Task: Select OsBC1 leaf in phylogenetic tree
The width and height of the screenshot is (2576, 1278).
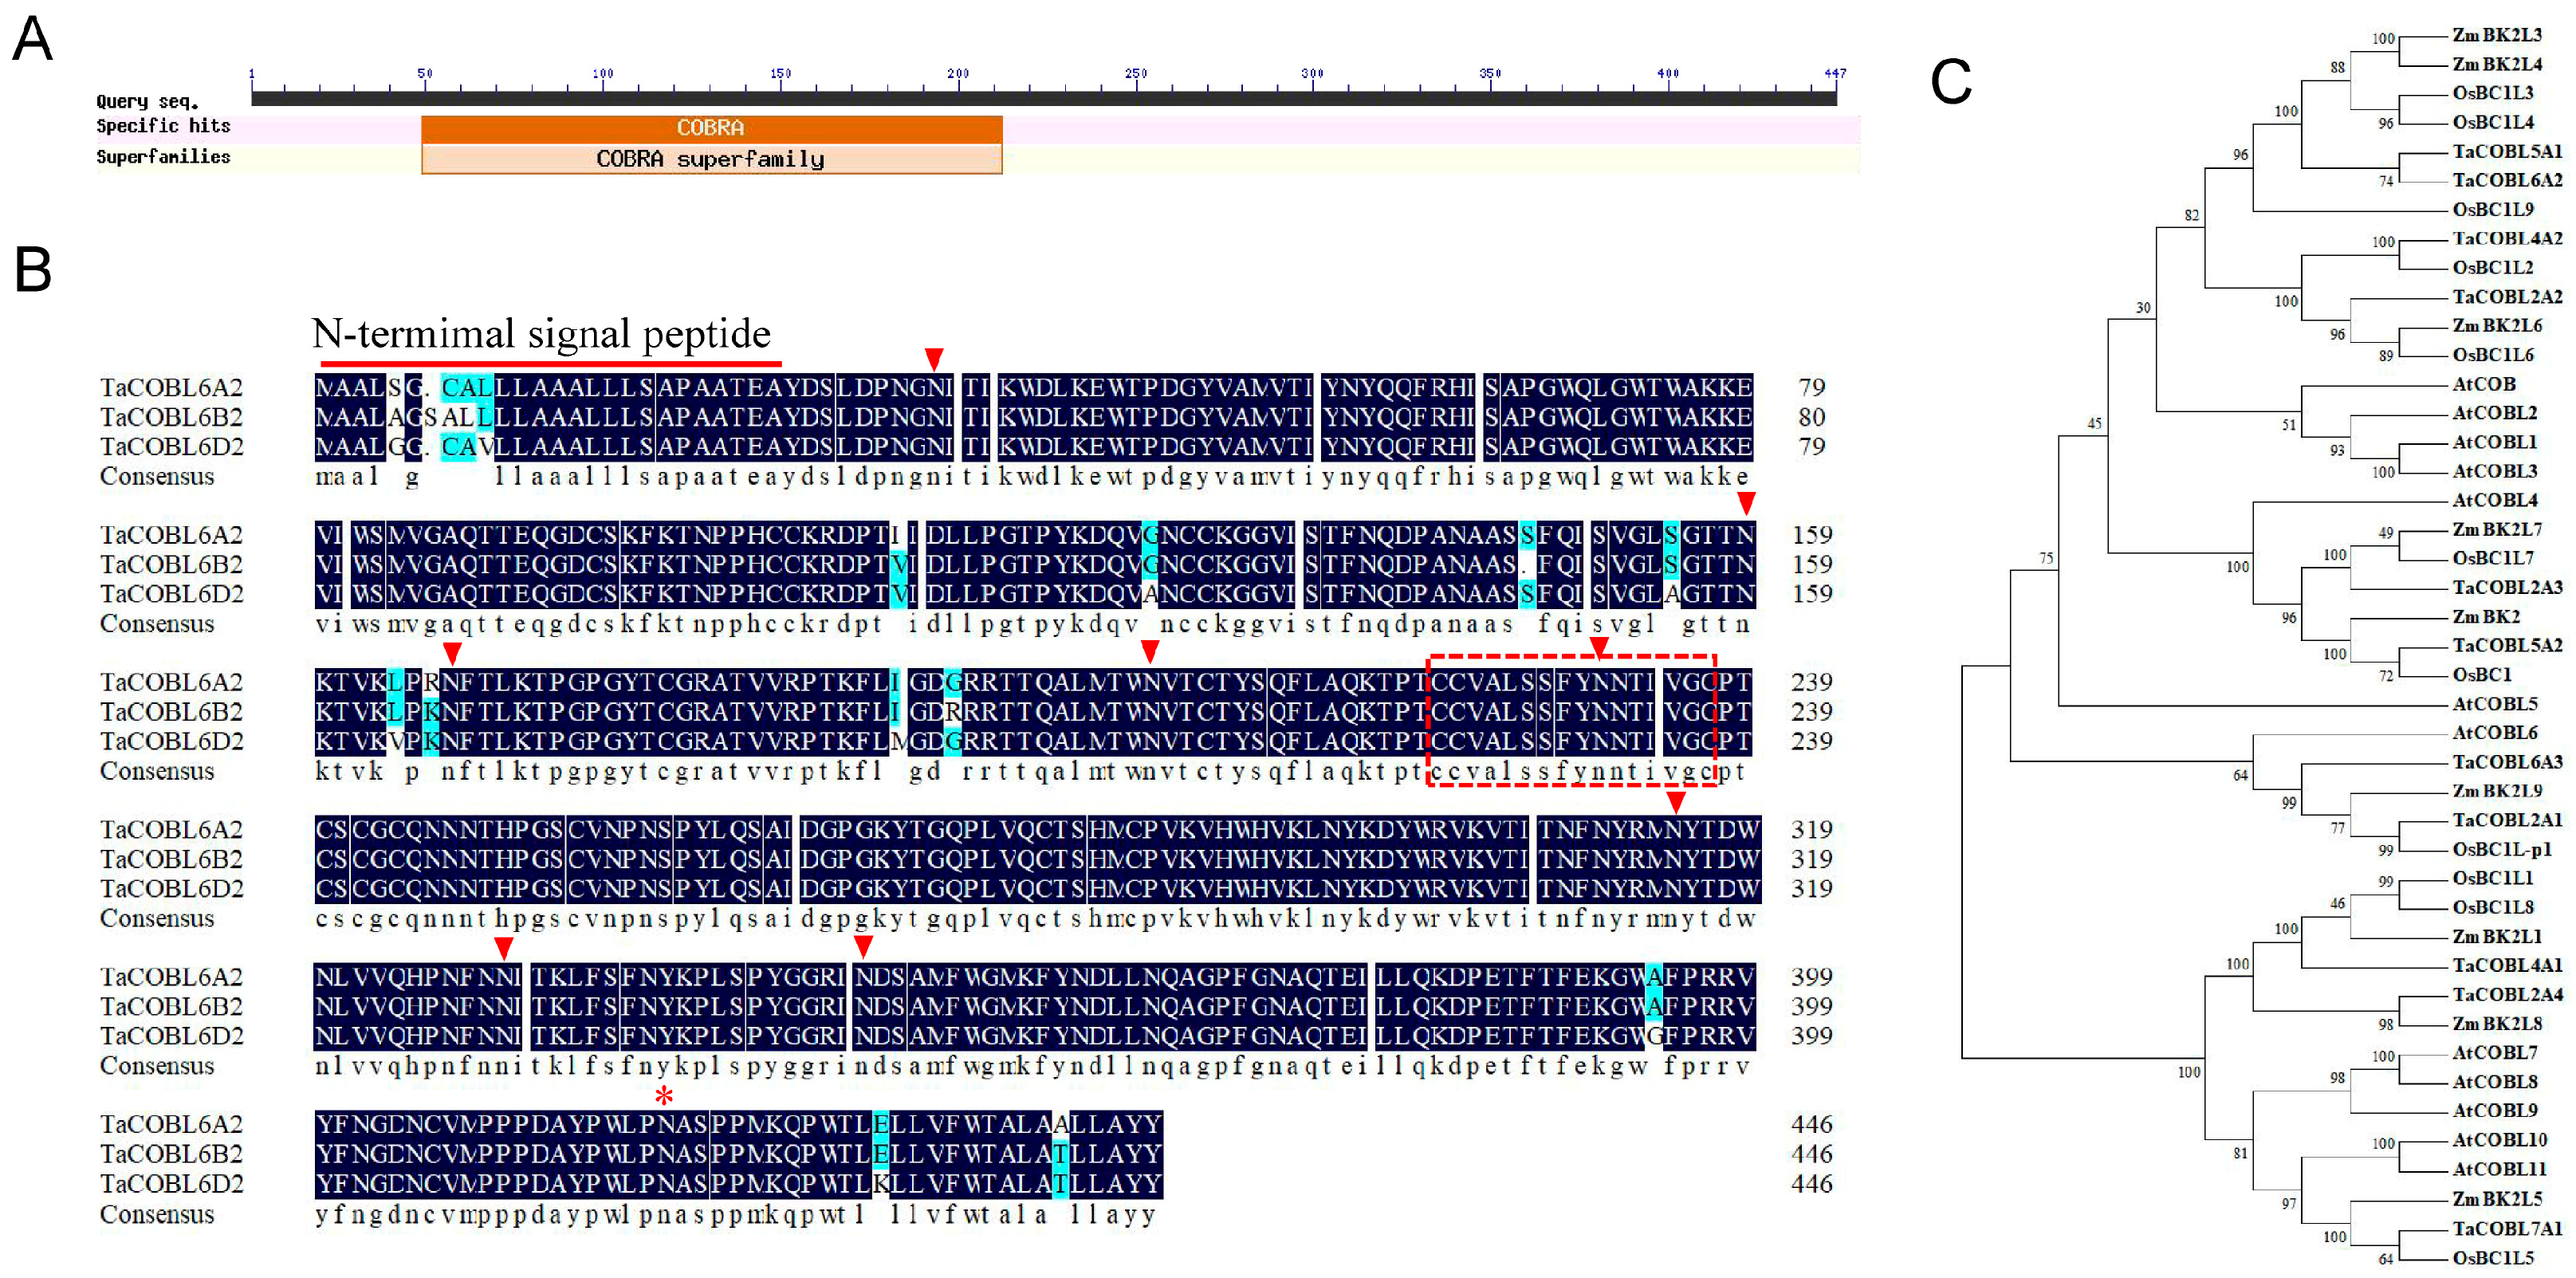Action: tap(2481, 675)
